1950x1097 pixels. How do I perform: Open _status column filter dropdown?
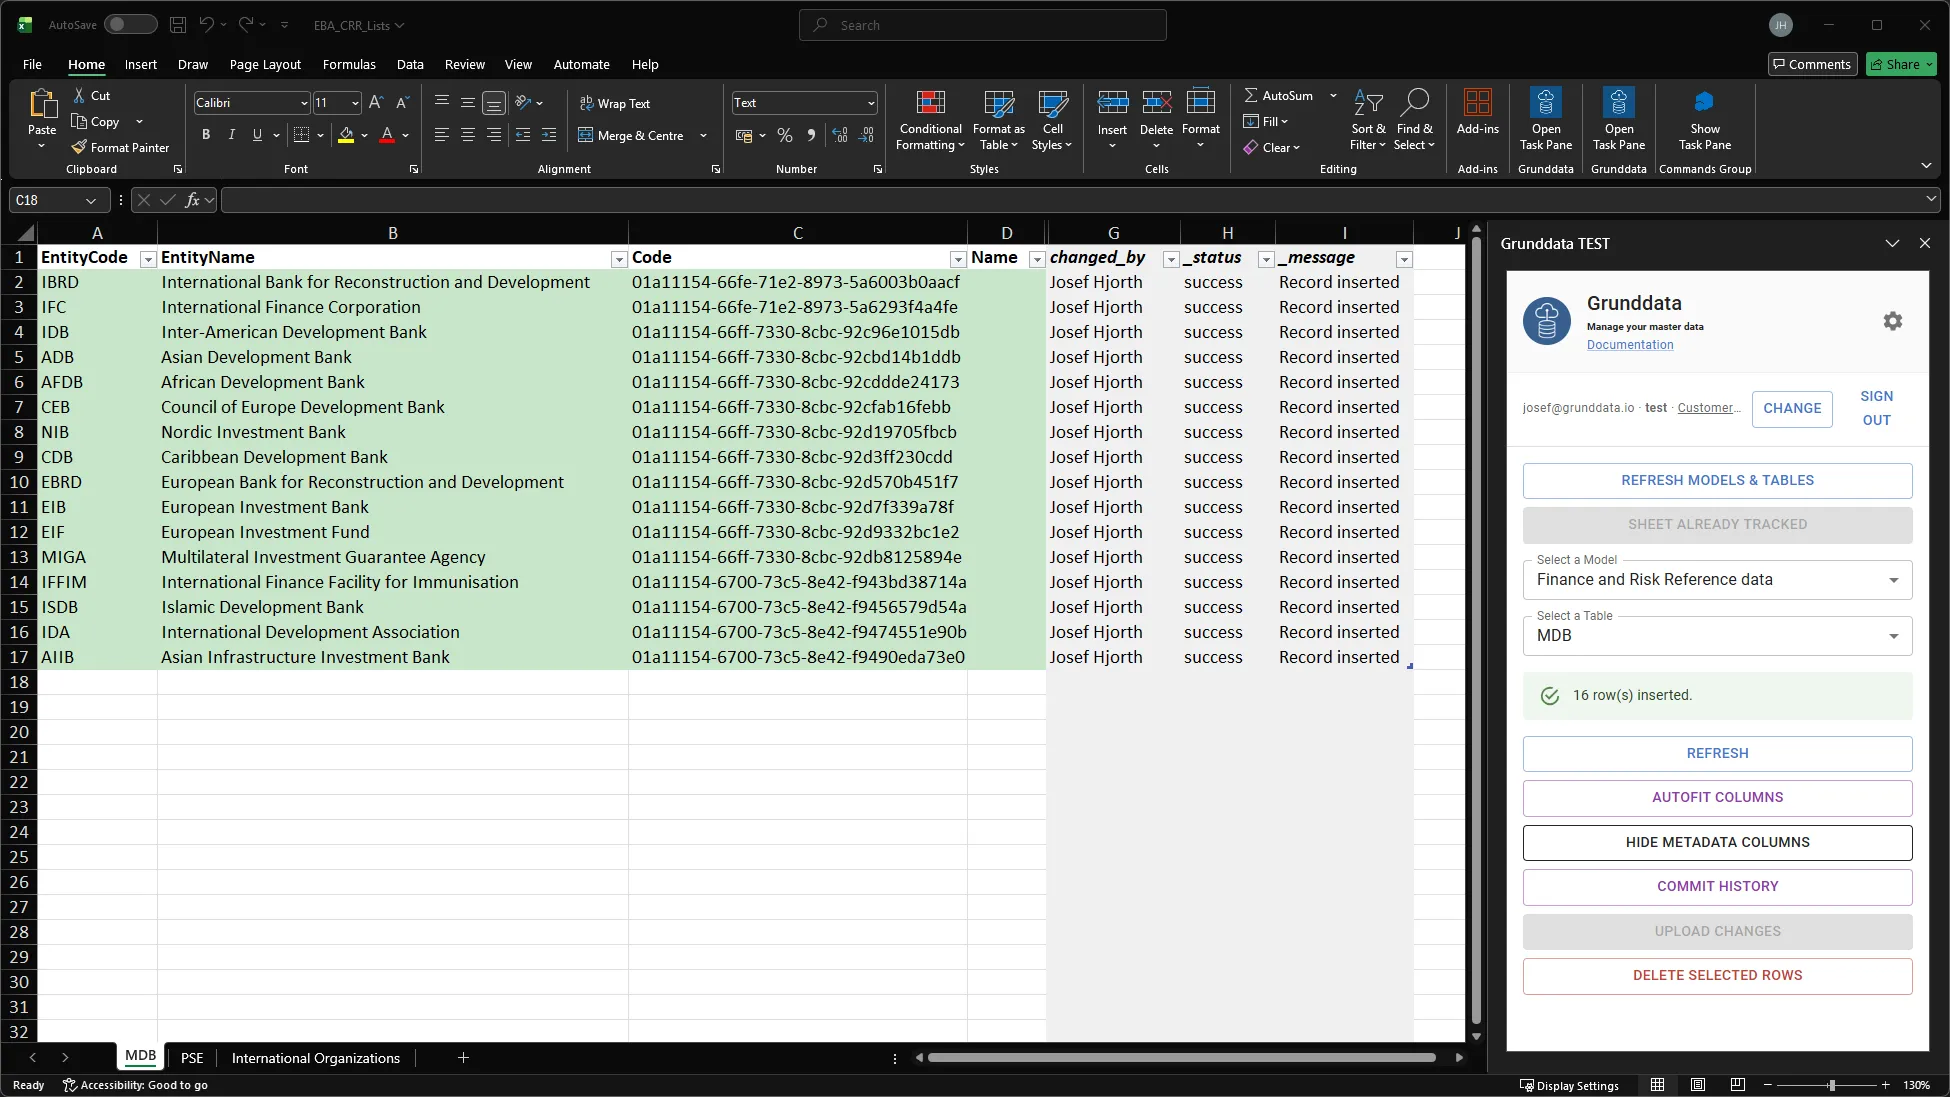point(1265,259)
